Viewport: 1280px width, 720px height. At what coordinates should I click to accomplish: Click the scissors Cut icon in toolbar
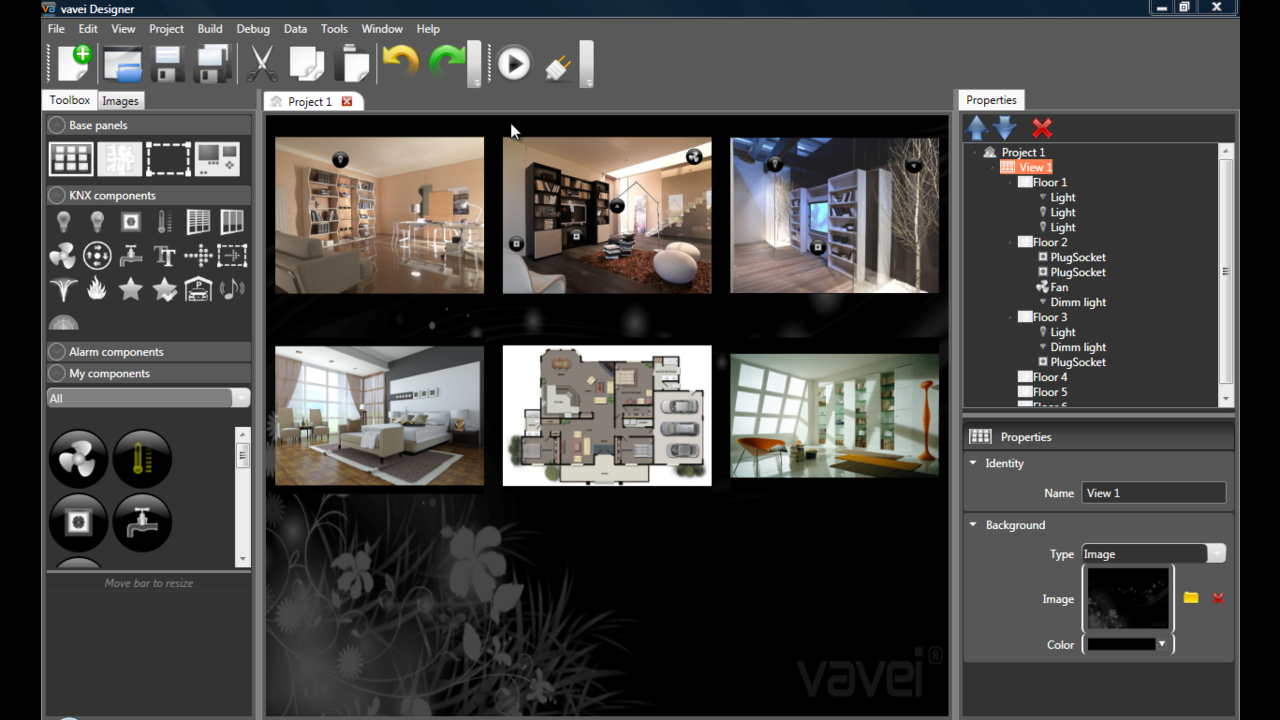coord(261,64)
